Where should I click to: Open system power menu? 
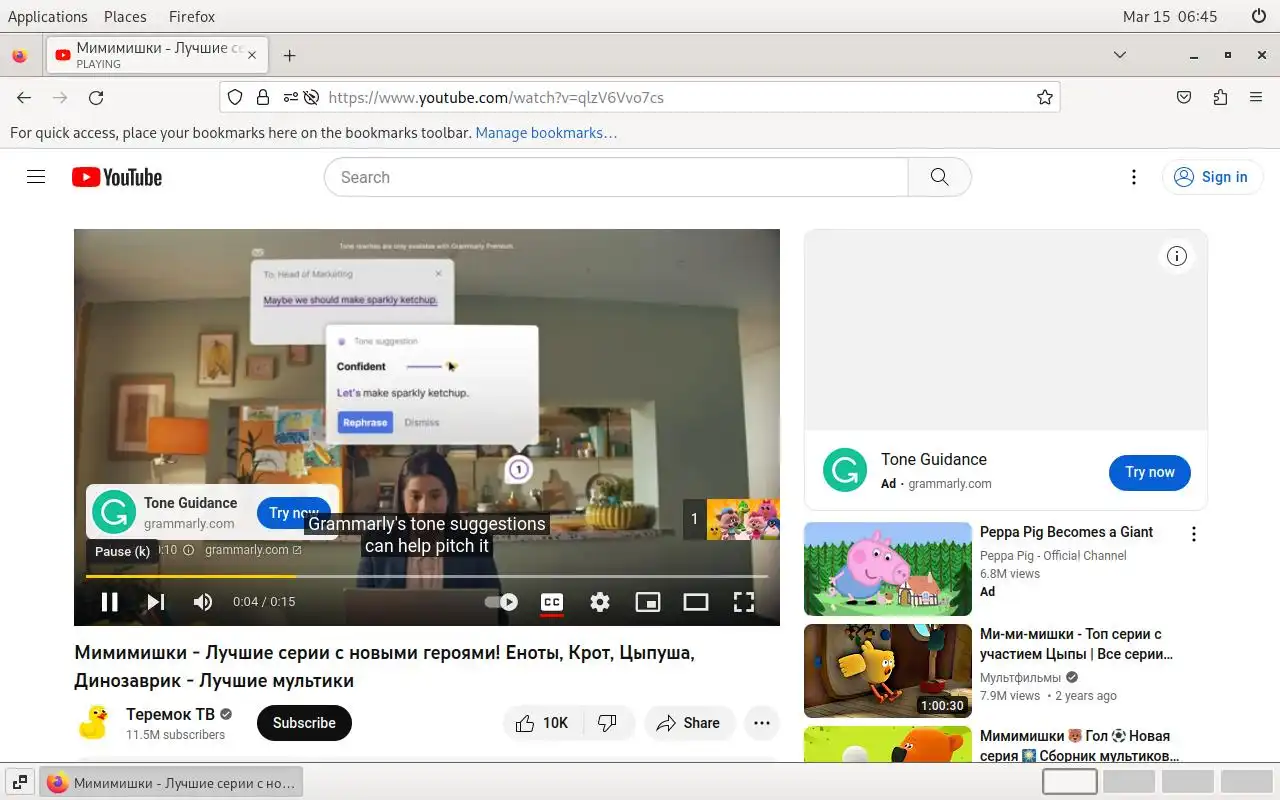[1259, 16]
